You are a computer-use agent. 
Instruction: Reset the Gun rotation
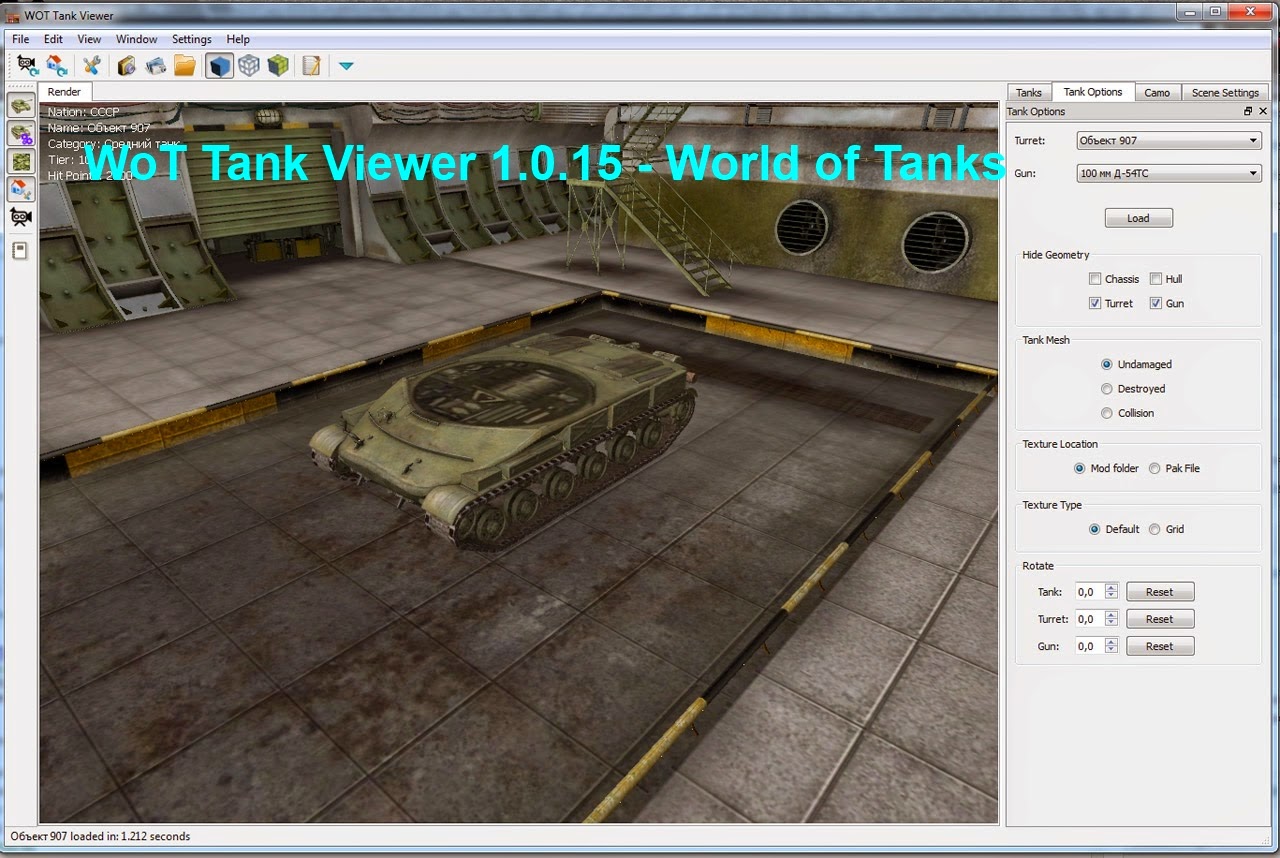click(1160, 646)
